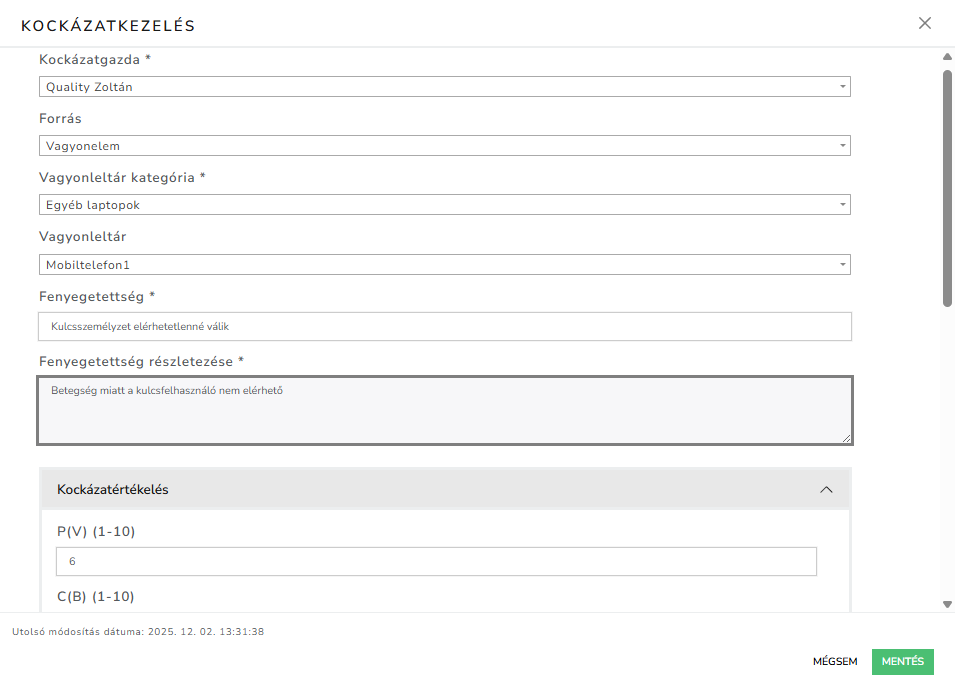Click the dropdown arrow next to Quality Zoltán
Screen dimensions: 955x689
click(x=841, y=86)
